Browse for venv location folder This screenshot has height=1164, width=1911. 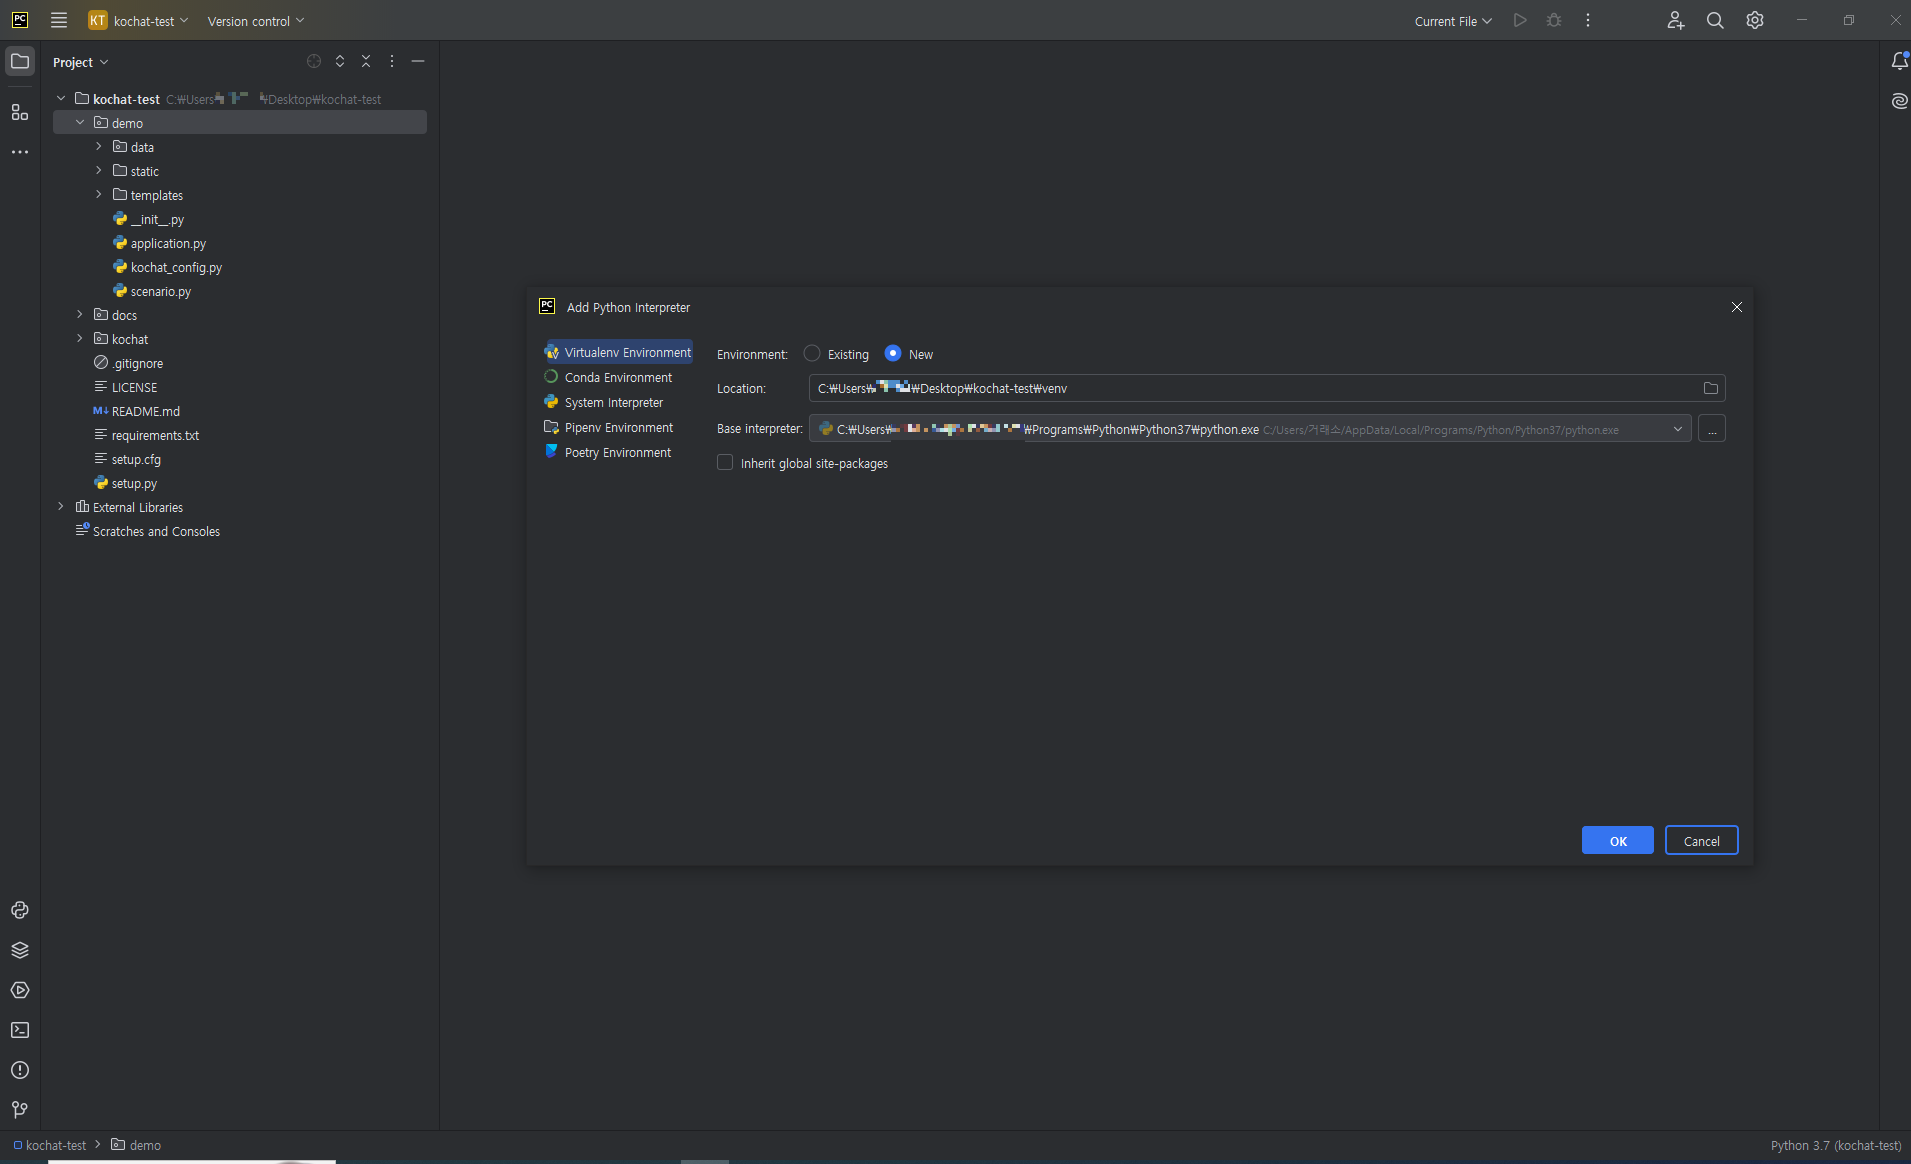pyautogui.click(x=1711, y=388)
